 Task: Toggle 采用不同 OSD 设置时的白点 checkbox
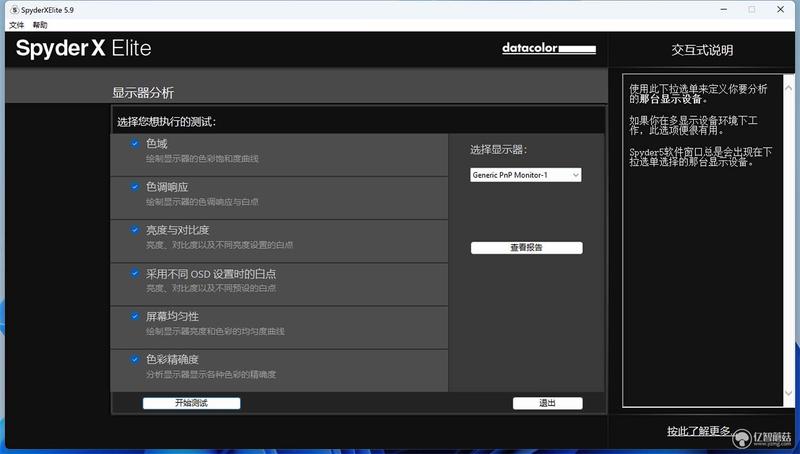click(x=135, y=273)
